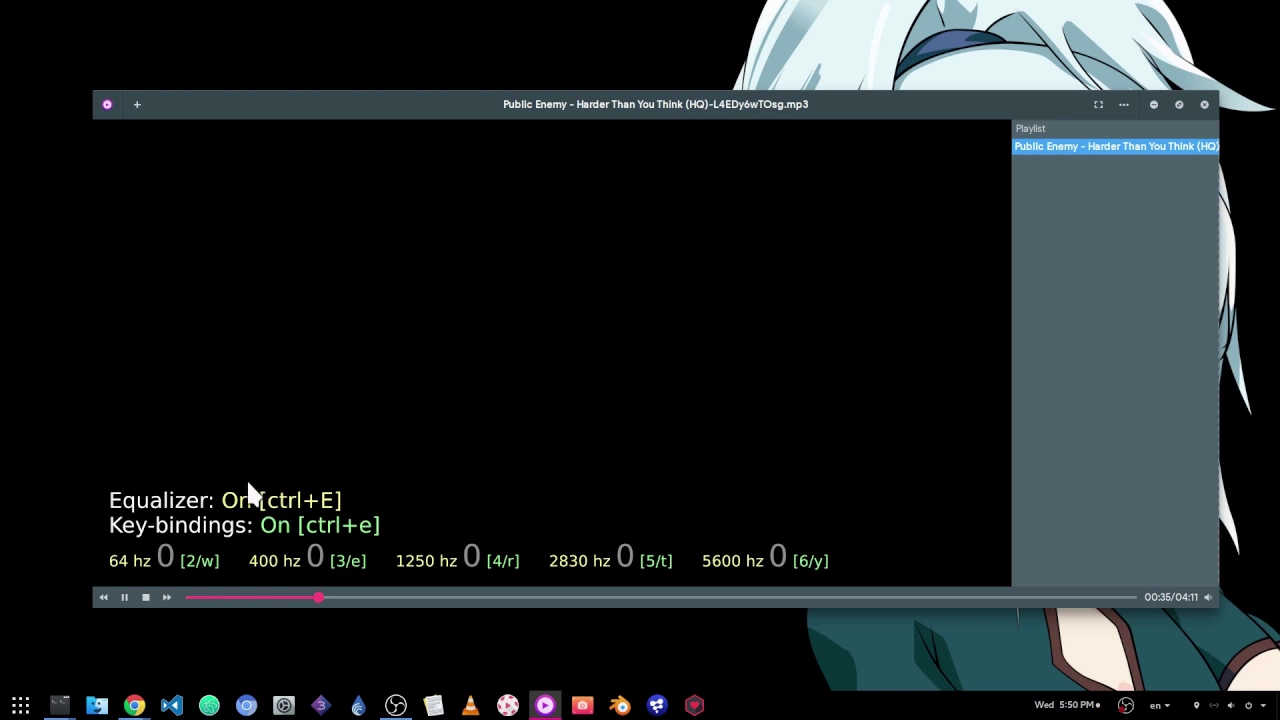Launch VLC media player from the taskbar
Screen dimensions: 1280x720
[470, 705]
